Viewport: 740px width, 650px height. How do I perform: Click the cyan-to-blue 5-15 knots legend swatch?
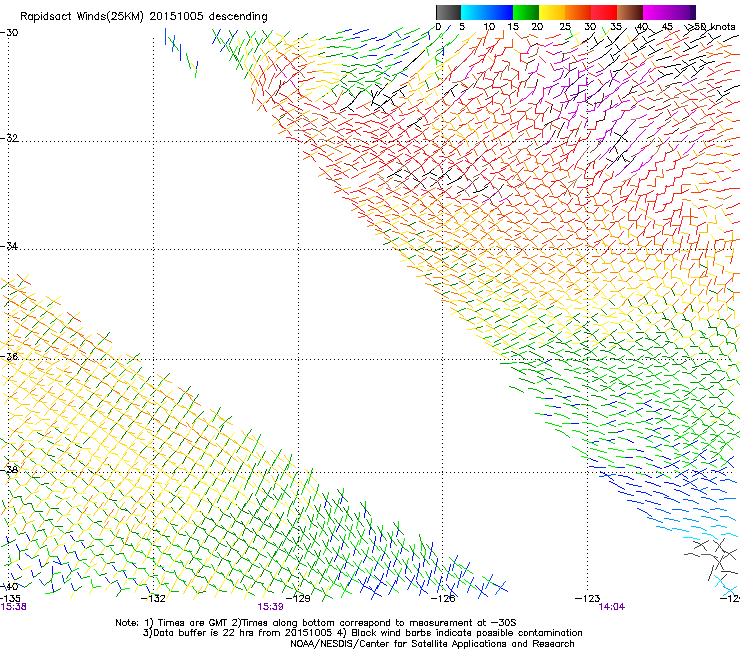[487, 12]
